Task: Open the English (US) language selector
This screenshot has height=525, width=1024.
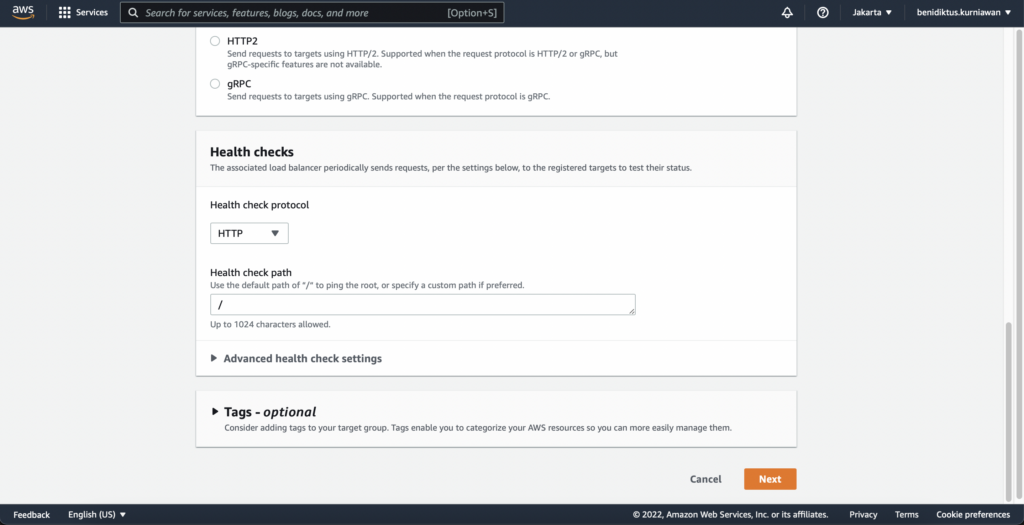Action: click(x=97, y=515)
